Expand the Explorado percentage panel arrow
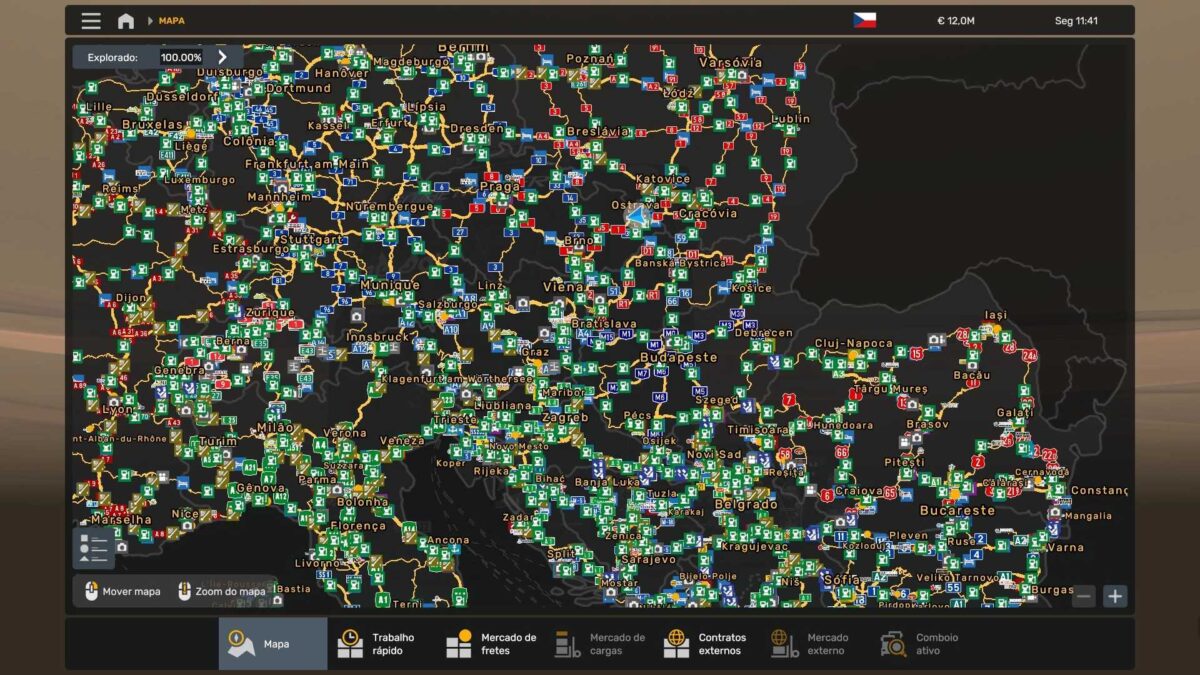 point(222,57)
